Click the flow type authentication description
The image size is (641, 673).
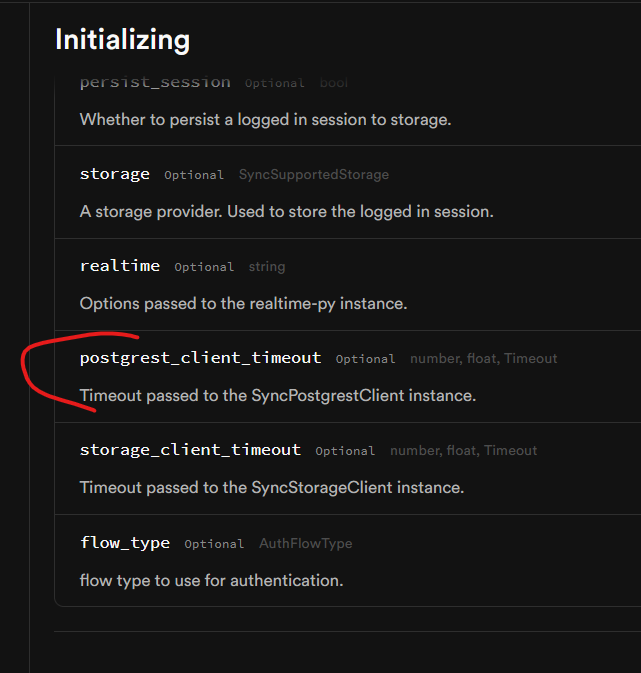click(211, 580)
